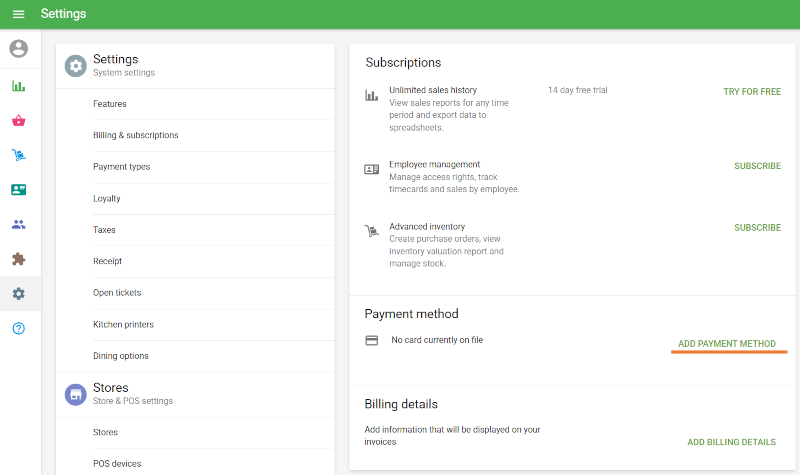Click ADD PAYMENT METHOD
The width and height of the screenshot is (800, 475).
727,344
